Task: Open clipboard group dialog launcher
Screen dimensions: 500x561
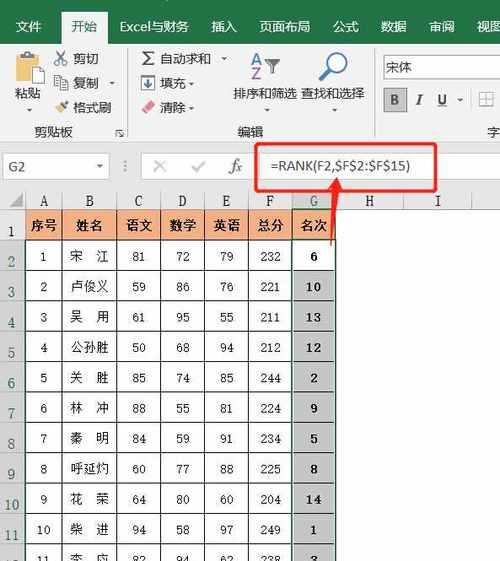Action: [x=119, y=133]
